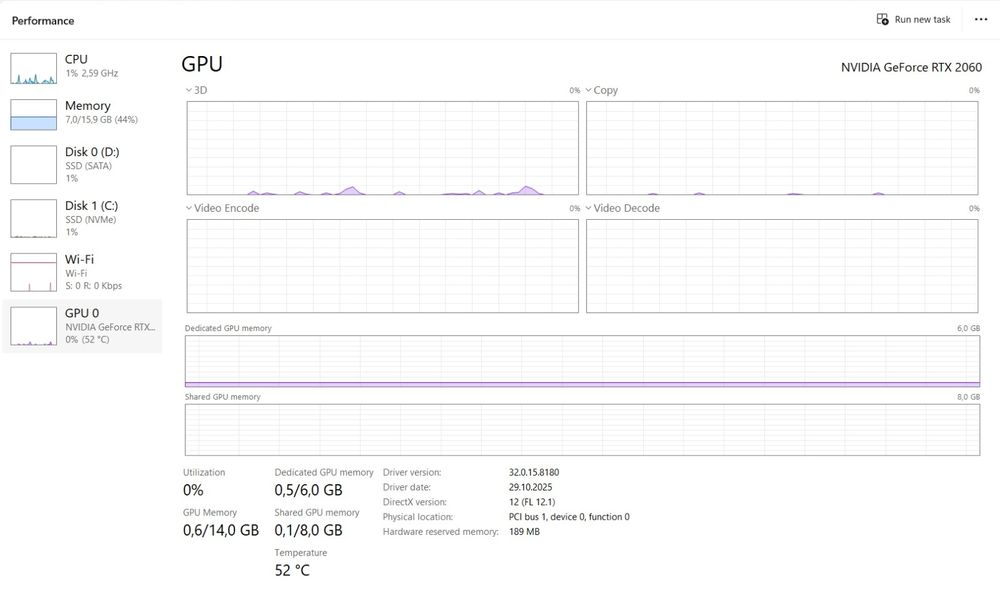
Task: Click the Disk 0 (D:) graph thumbnail
Action: tap(34, 165)
